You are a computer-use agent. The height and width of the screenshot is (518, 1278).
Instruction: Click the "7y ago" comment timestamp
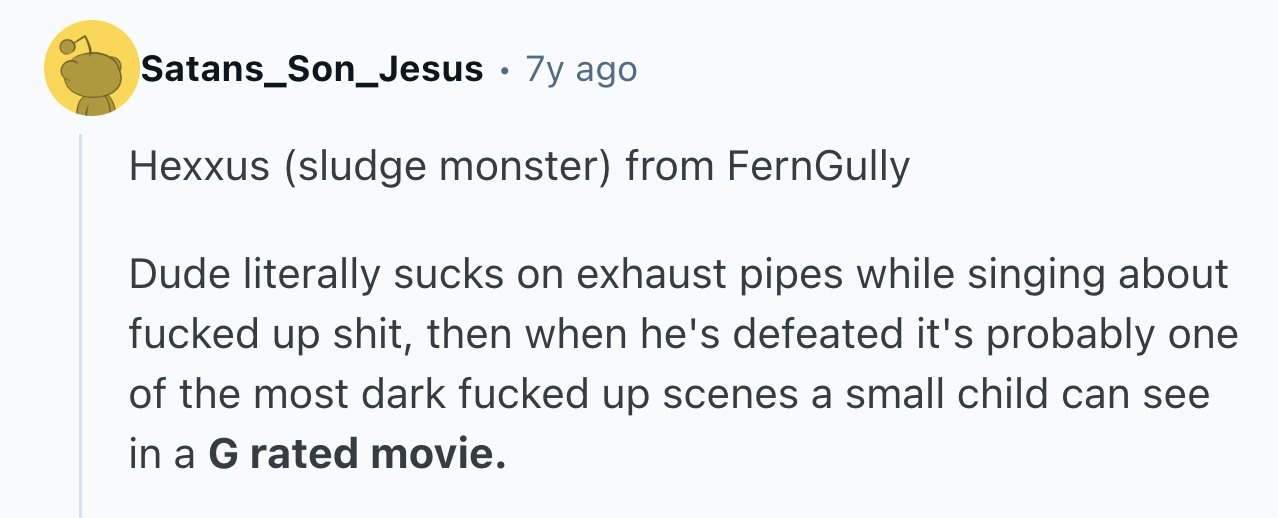point(581,70)
